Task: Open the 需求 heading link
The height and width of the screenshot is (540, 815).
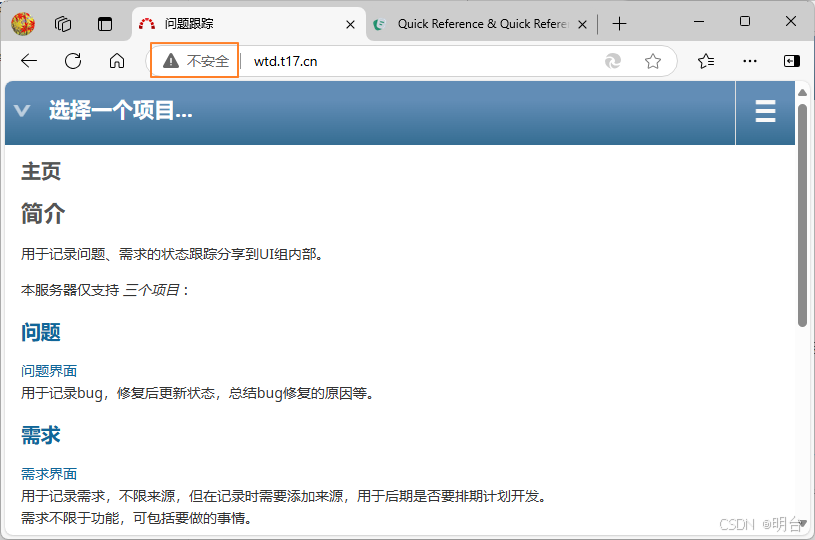Action: [41, 435]
